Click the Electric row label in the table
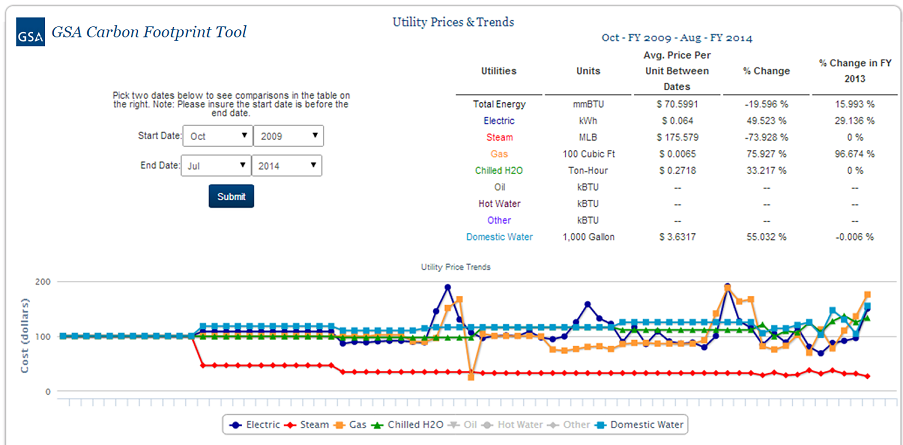This screenshot has width=903, height=445. point(499,121)
